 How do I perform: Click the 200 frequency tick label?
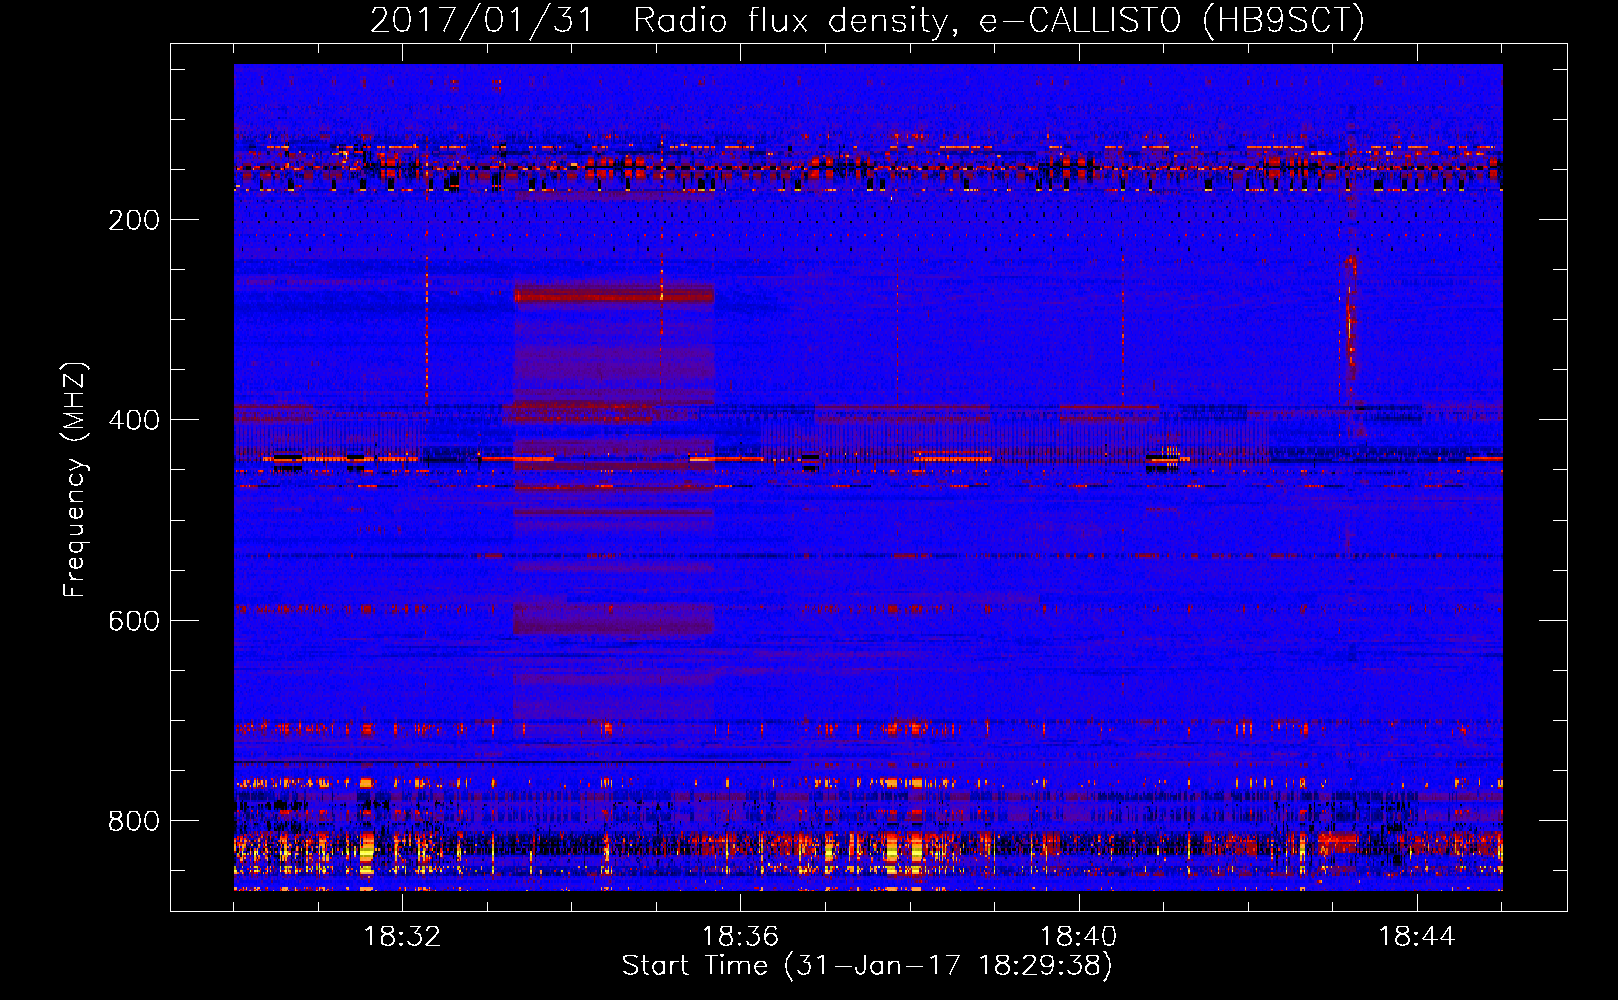[134, 220]
